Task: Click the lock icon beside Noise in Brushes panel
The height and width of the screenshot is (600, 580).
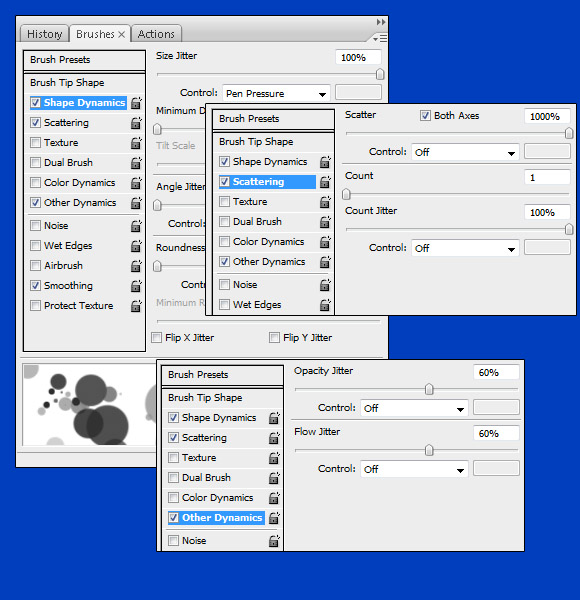Action: click(x=136, y=226)
